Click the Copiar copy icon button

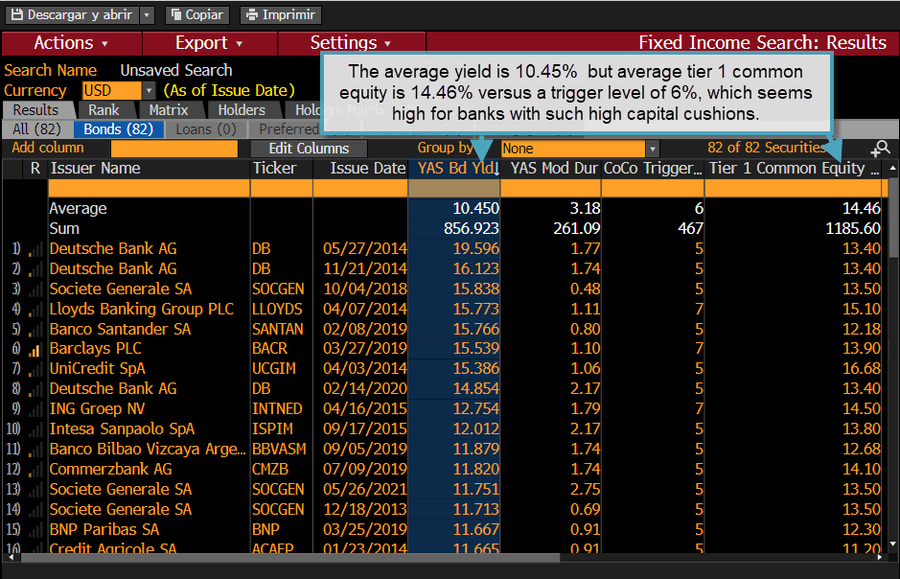176,15
